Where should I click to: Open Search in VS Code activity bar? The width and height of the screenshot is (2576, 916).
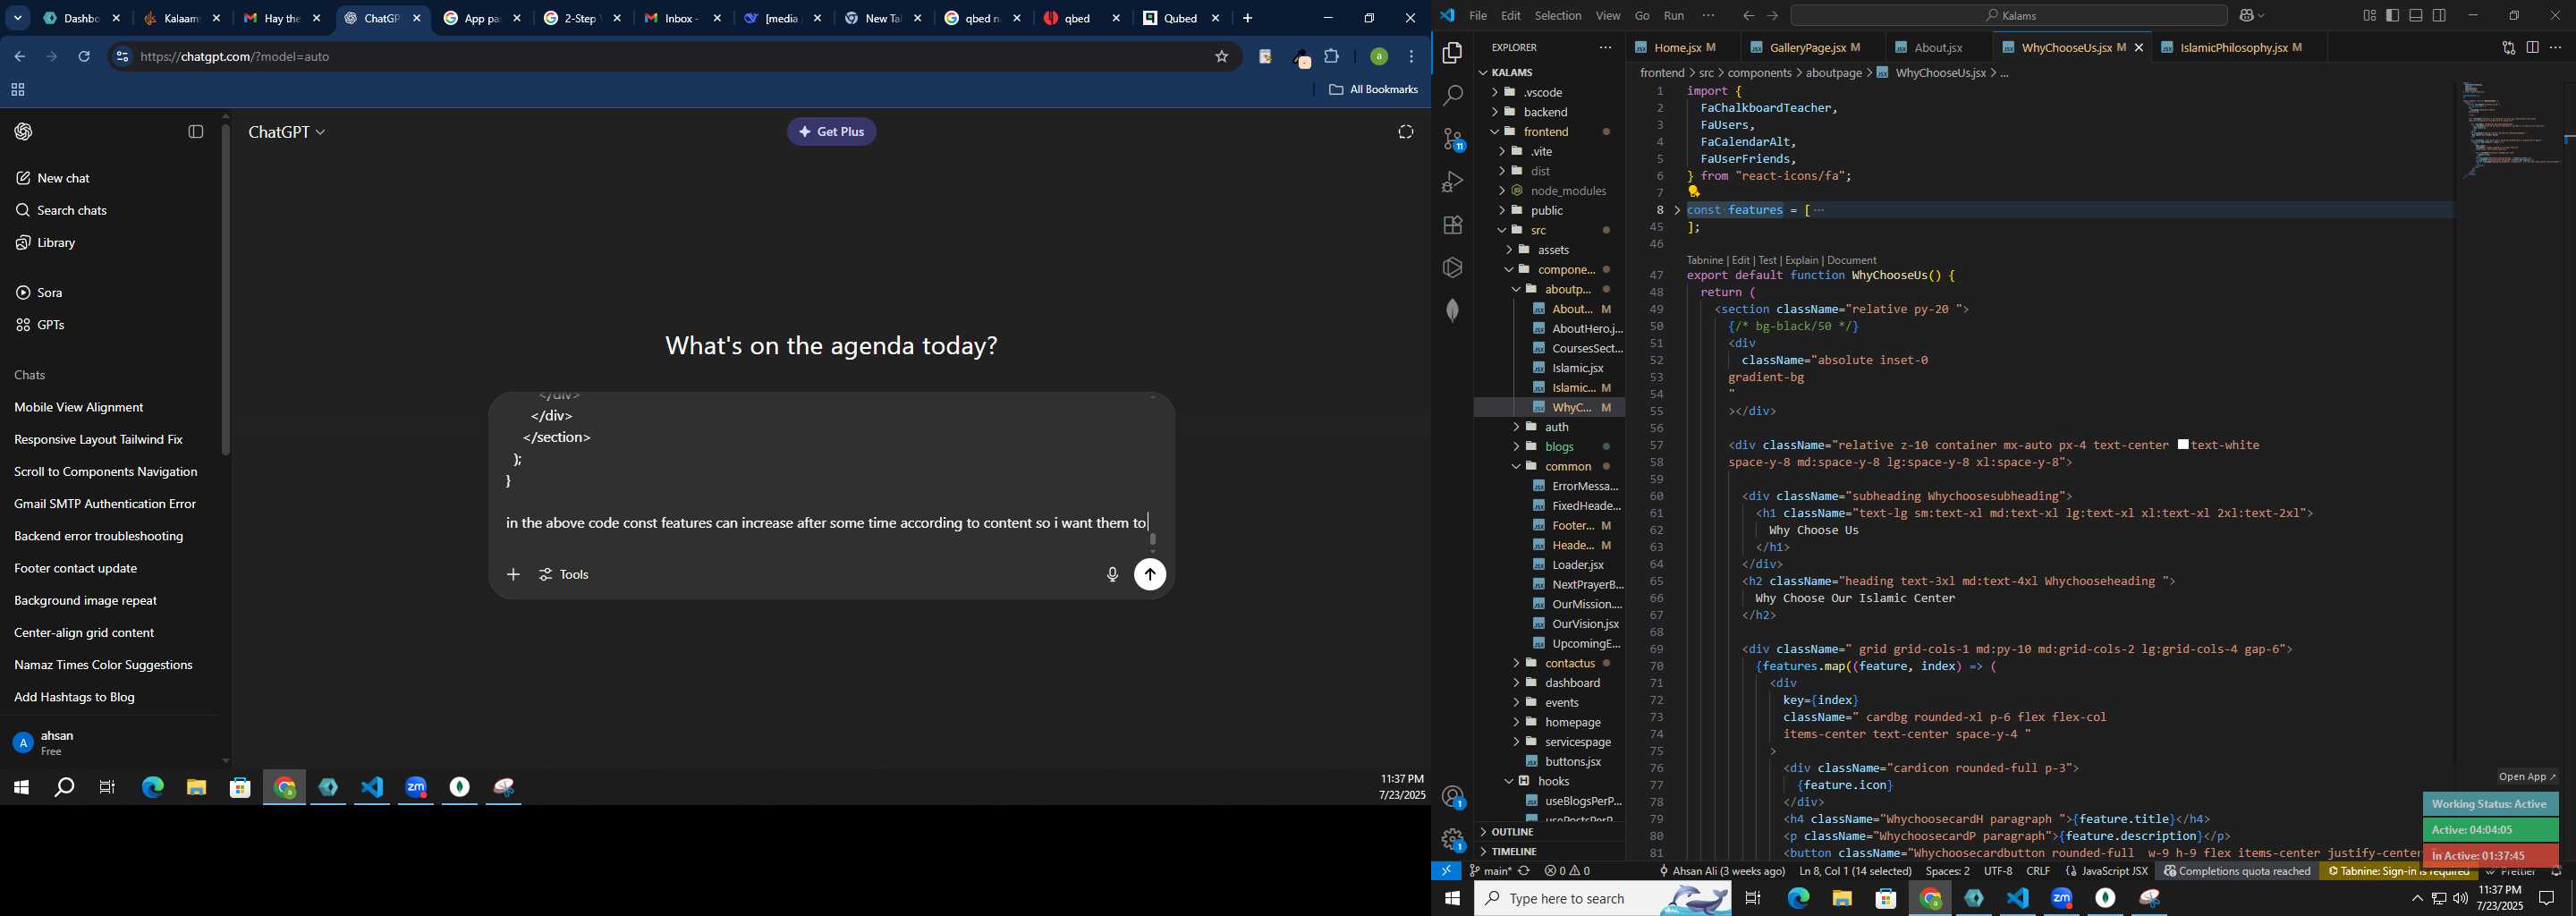coord(1453,96)
